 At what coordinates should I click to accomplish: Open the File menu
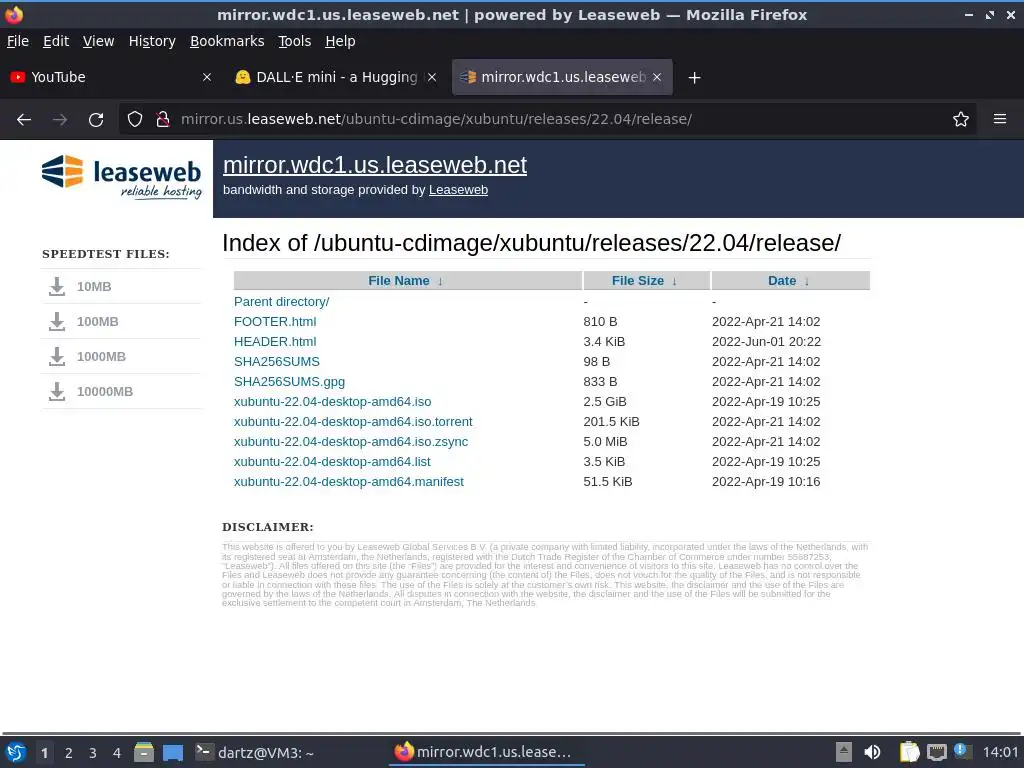[x=18, y=41]
